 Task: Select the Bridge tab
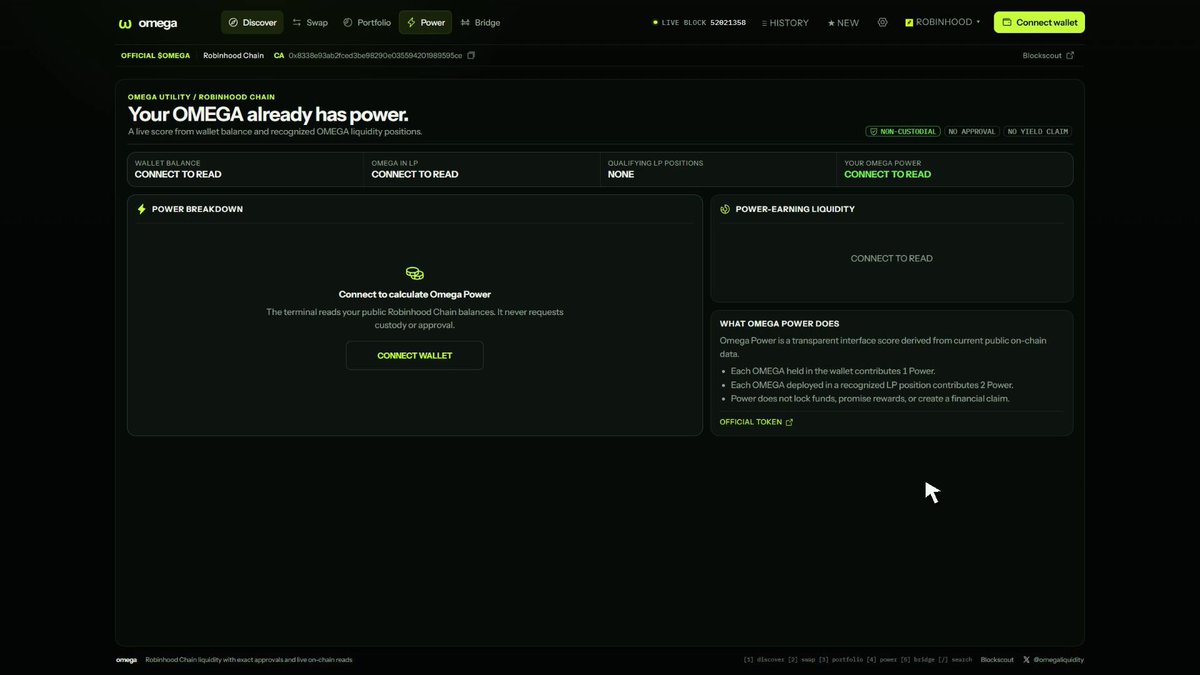[x=481, y=22]
